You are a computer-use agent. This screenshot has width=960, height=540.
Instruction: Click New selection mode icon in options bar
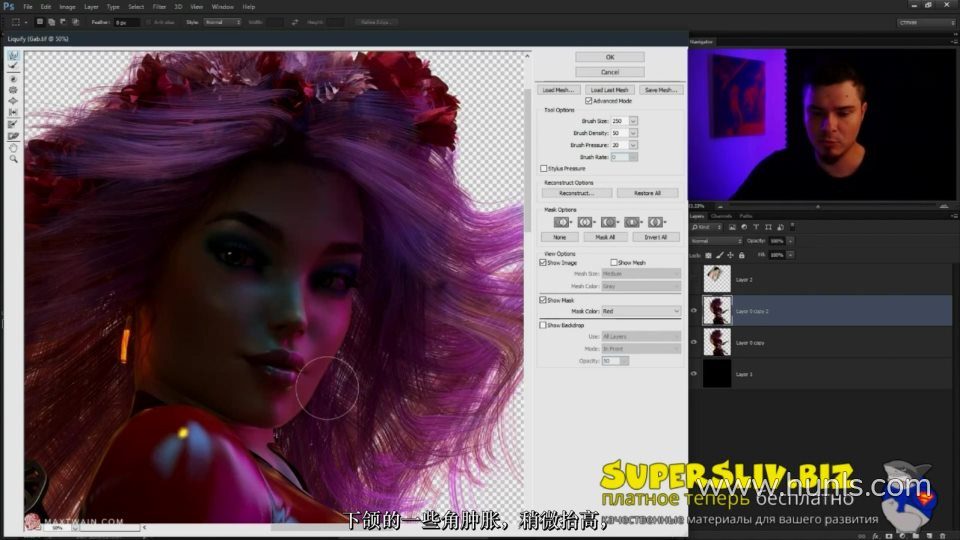pyautogui.click(x=40, y=22)
